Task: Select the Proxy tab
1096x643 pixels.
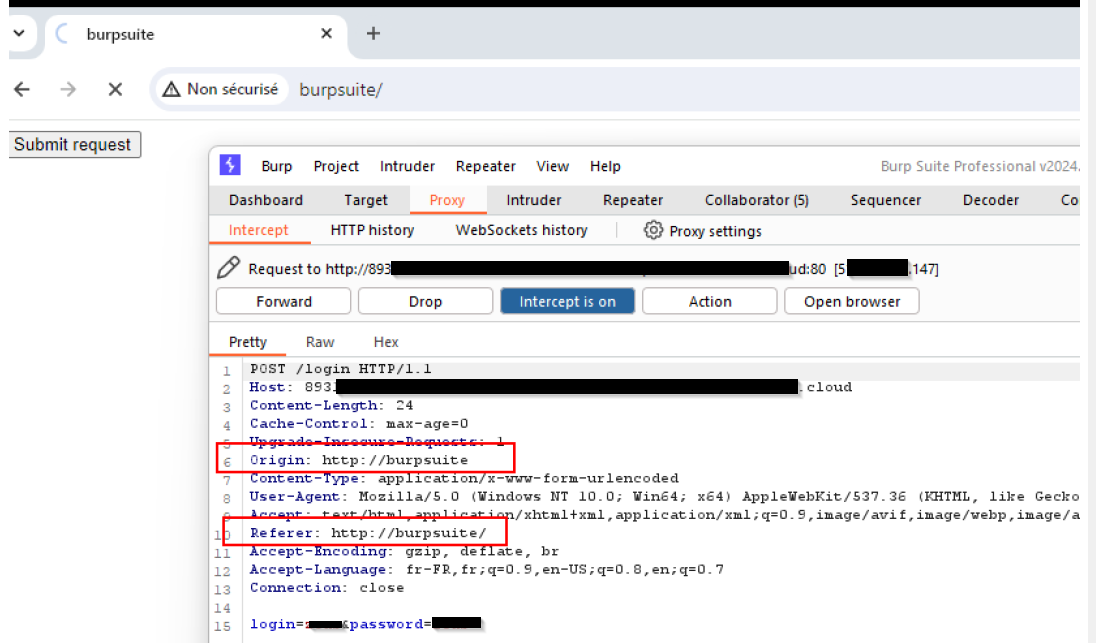Action: click(447, 200)
